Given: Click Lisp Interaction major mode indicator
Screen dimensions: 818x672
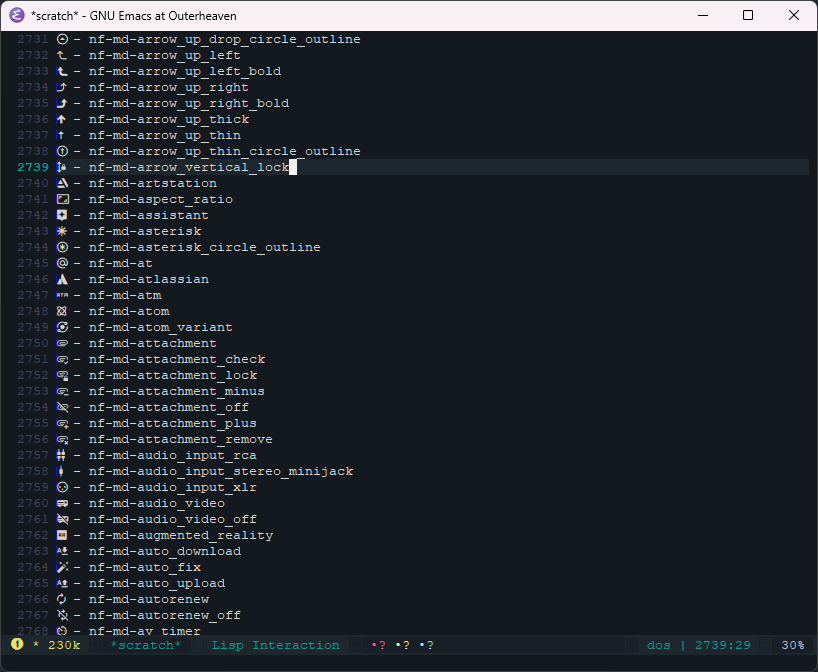Looking at the screenshot, I should tap(275, 645).
